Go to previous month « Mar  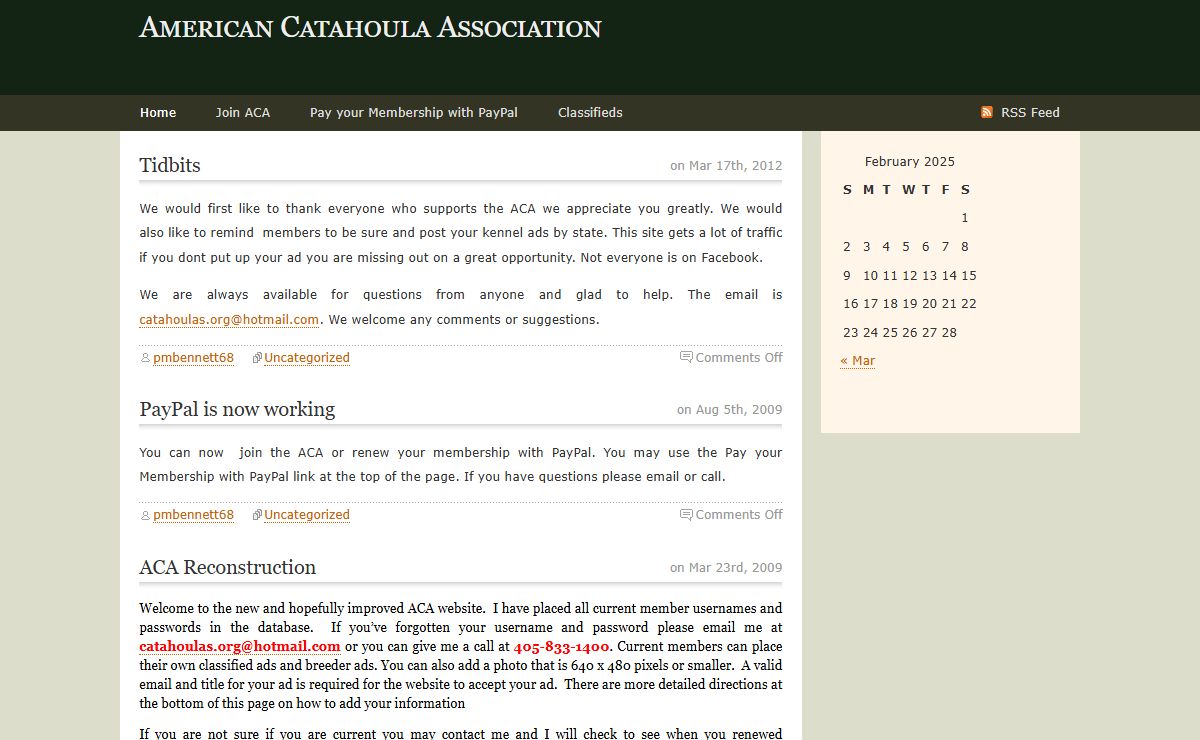pyautogui.click(x=858, y=361)
